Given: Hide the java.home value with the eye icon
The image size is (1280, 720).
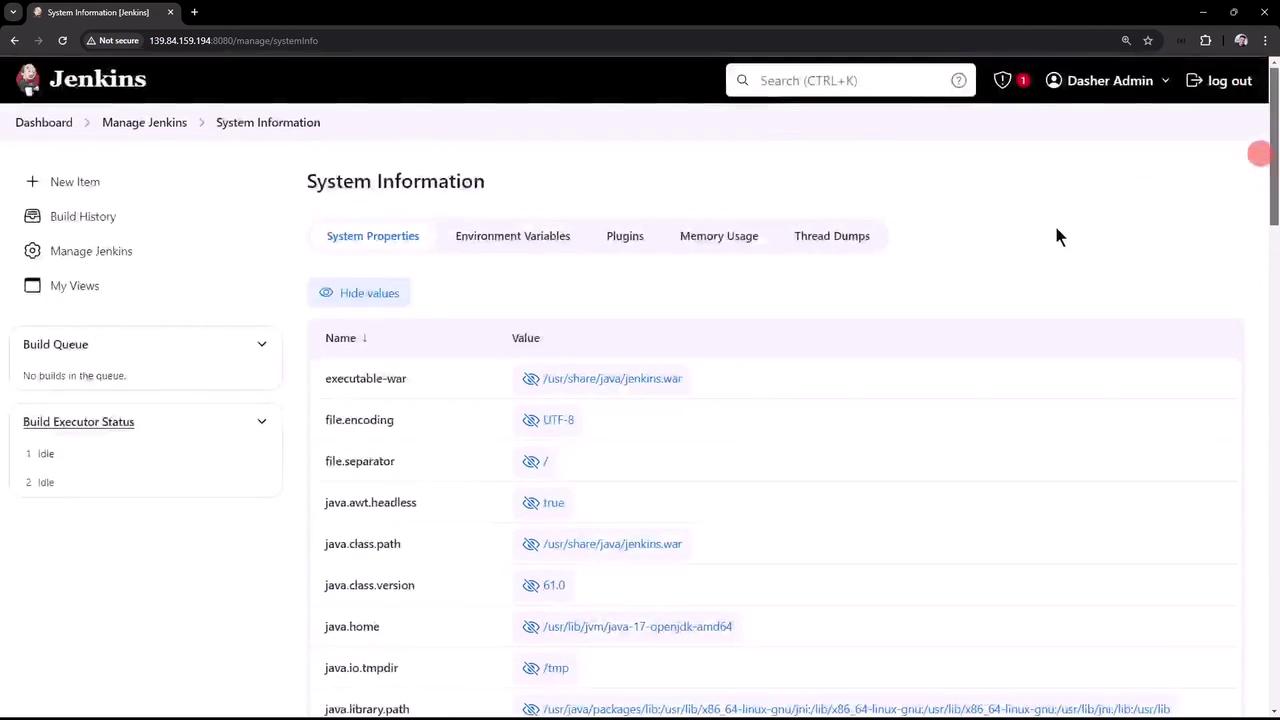Looking at the screenshot, I should click(531, 627).
